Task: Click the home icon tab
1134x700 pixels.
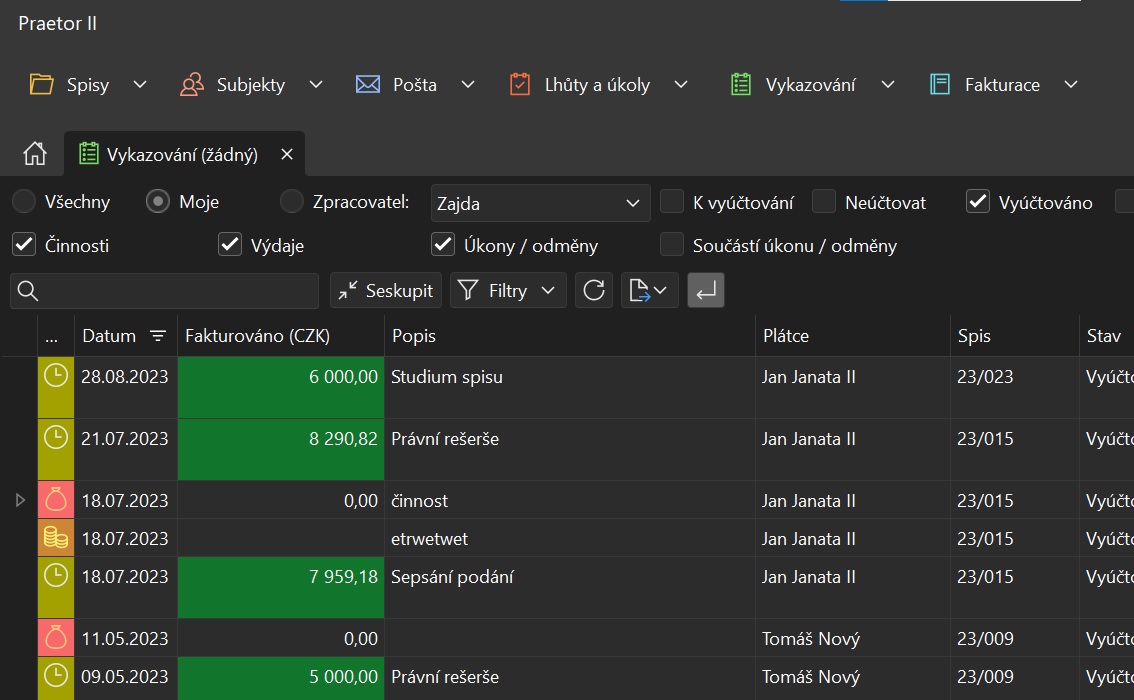Action: 35,154
